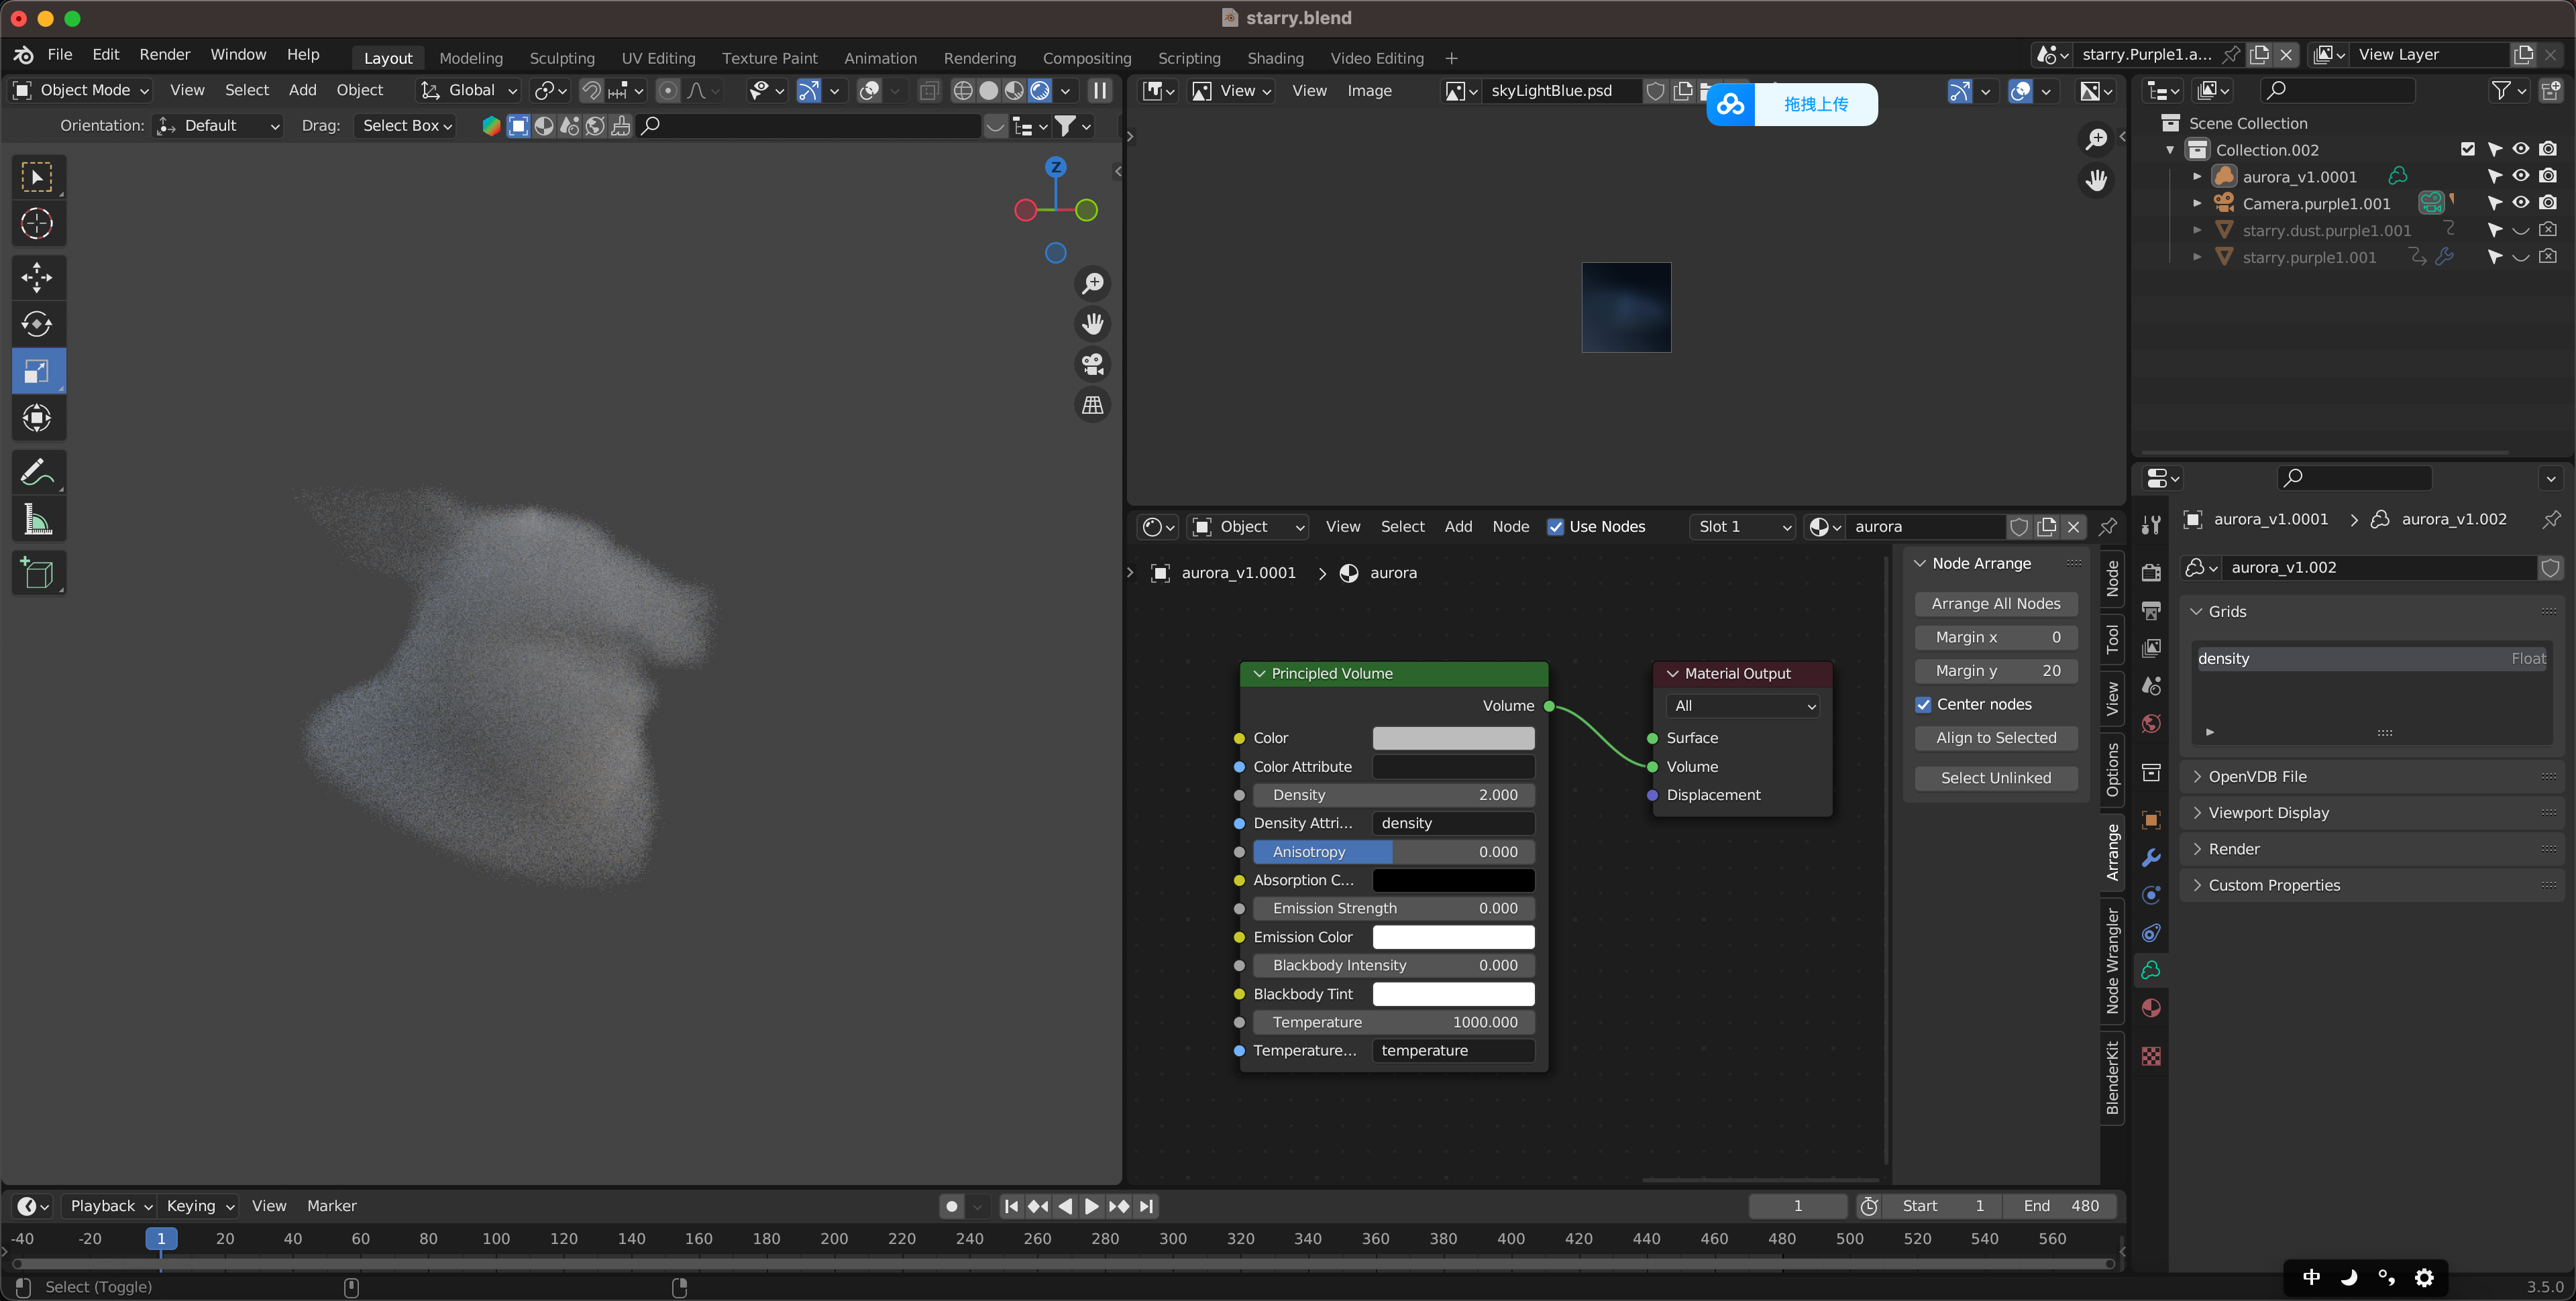Toggle Collection.002 exclude checkbox
This screenshot has width=2576, height=1301.
(x=2468, y=149)
